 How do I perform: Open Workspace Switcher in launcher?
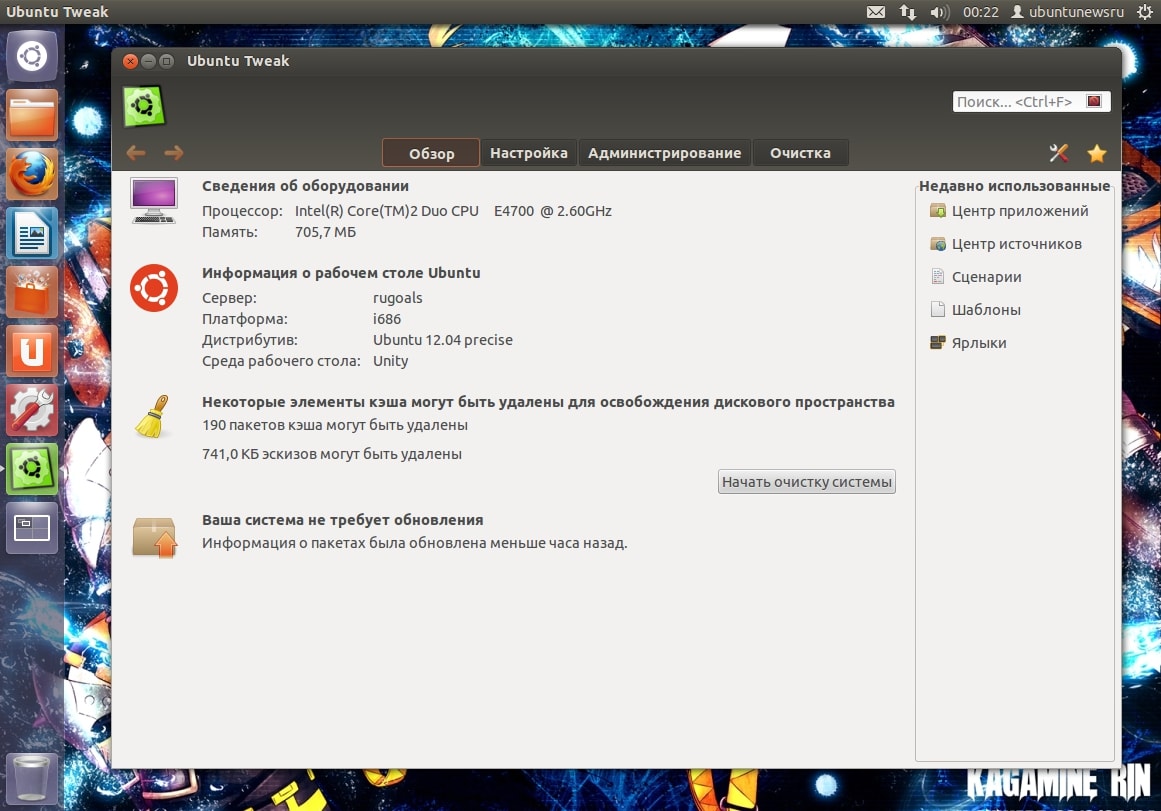[x=32, y=527]
